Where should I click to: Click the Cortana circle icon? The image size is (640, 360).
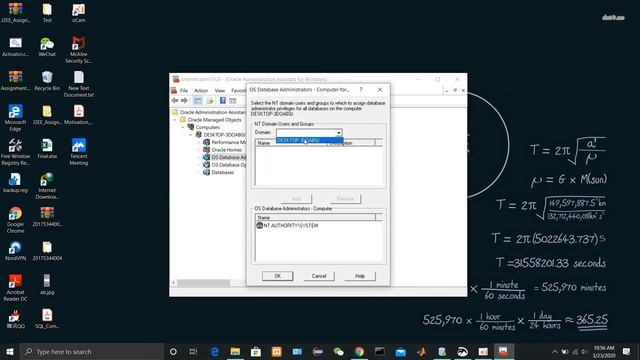[173, 351]
